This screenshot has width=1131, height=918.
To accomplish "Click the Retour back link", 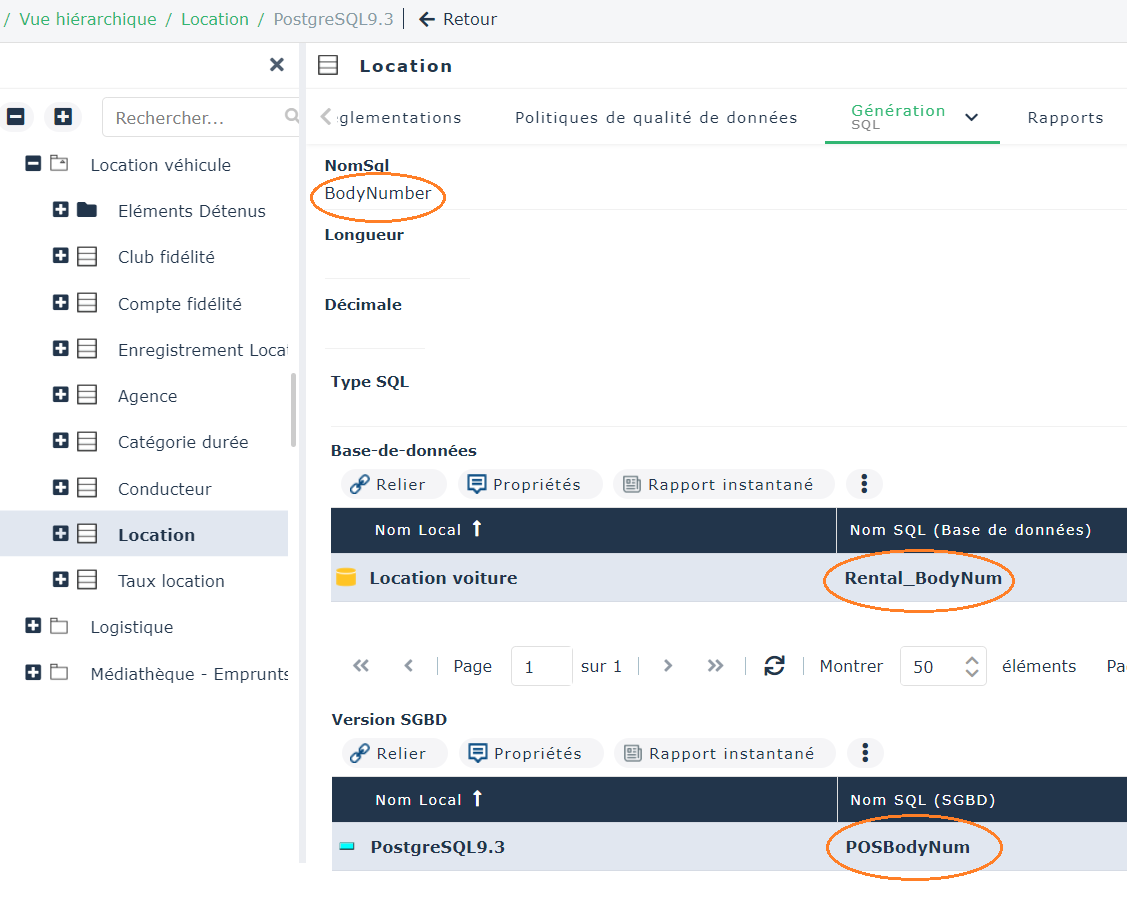I will point(458,19).
